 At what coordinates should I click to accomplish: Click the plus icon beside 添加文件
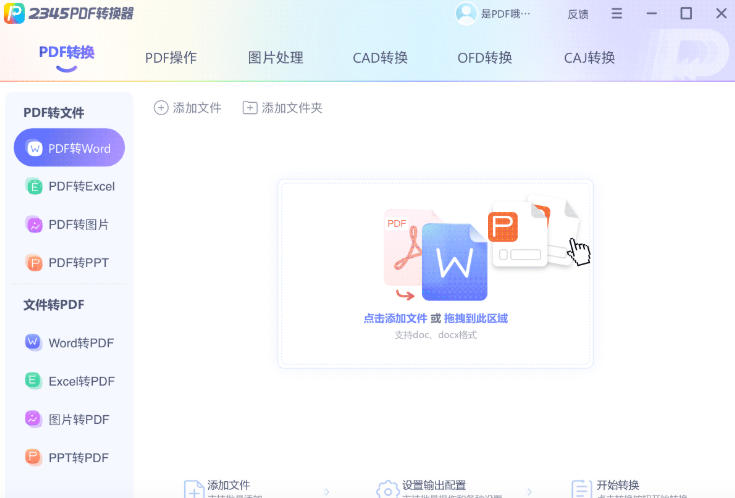161,108
